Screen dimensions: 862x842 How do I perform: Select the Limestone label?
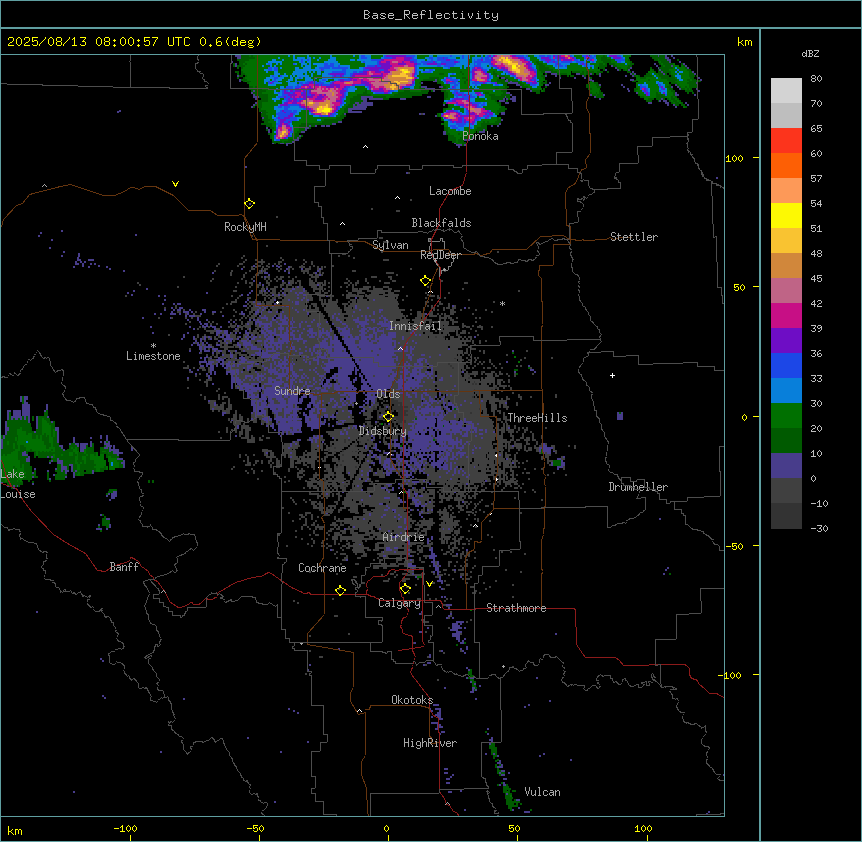[153, 356]
